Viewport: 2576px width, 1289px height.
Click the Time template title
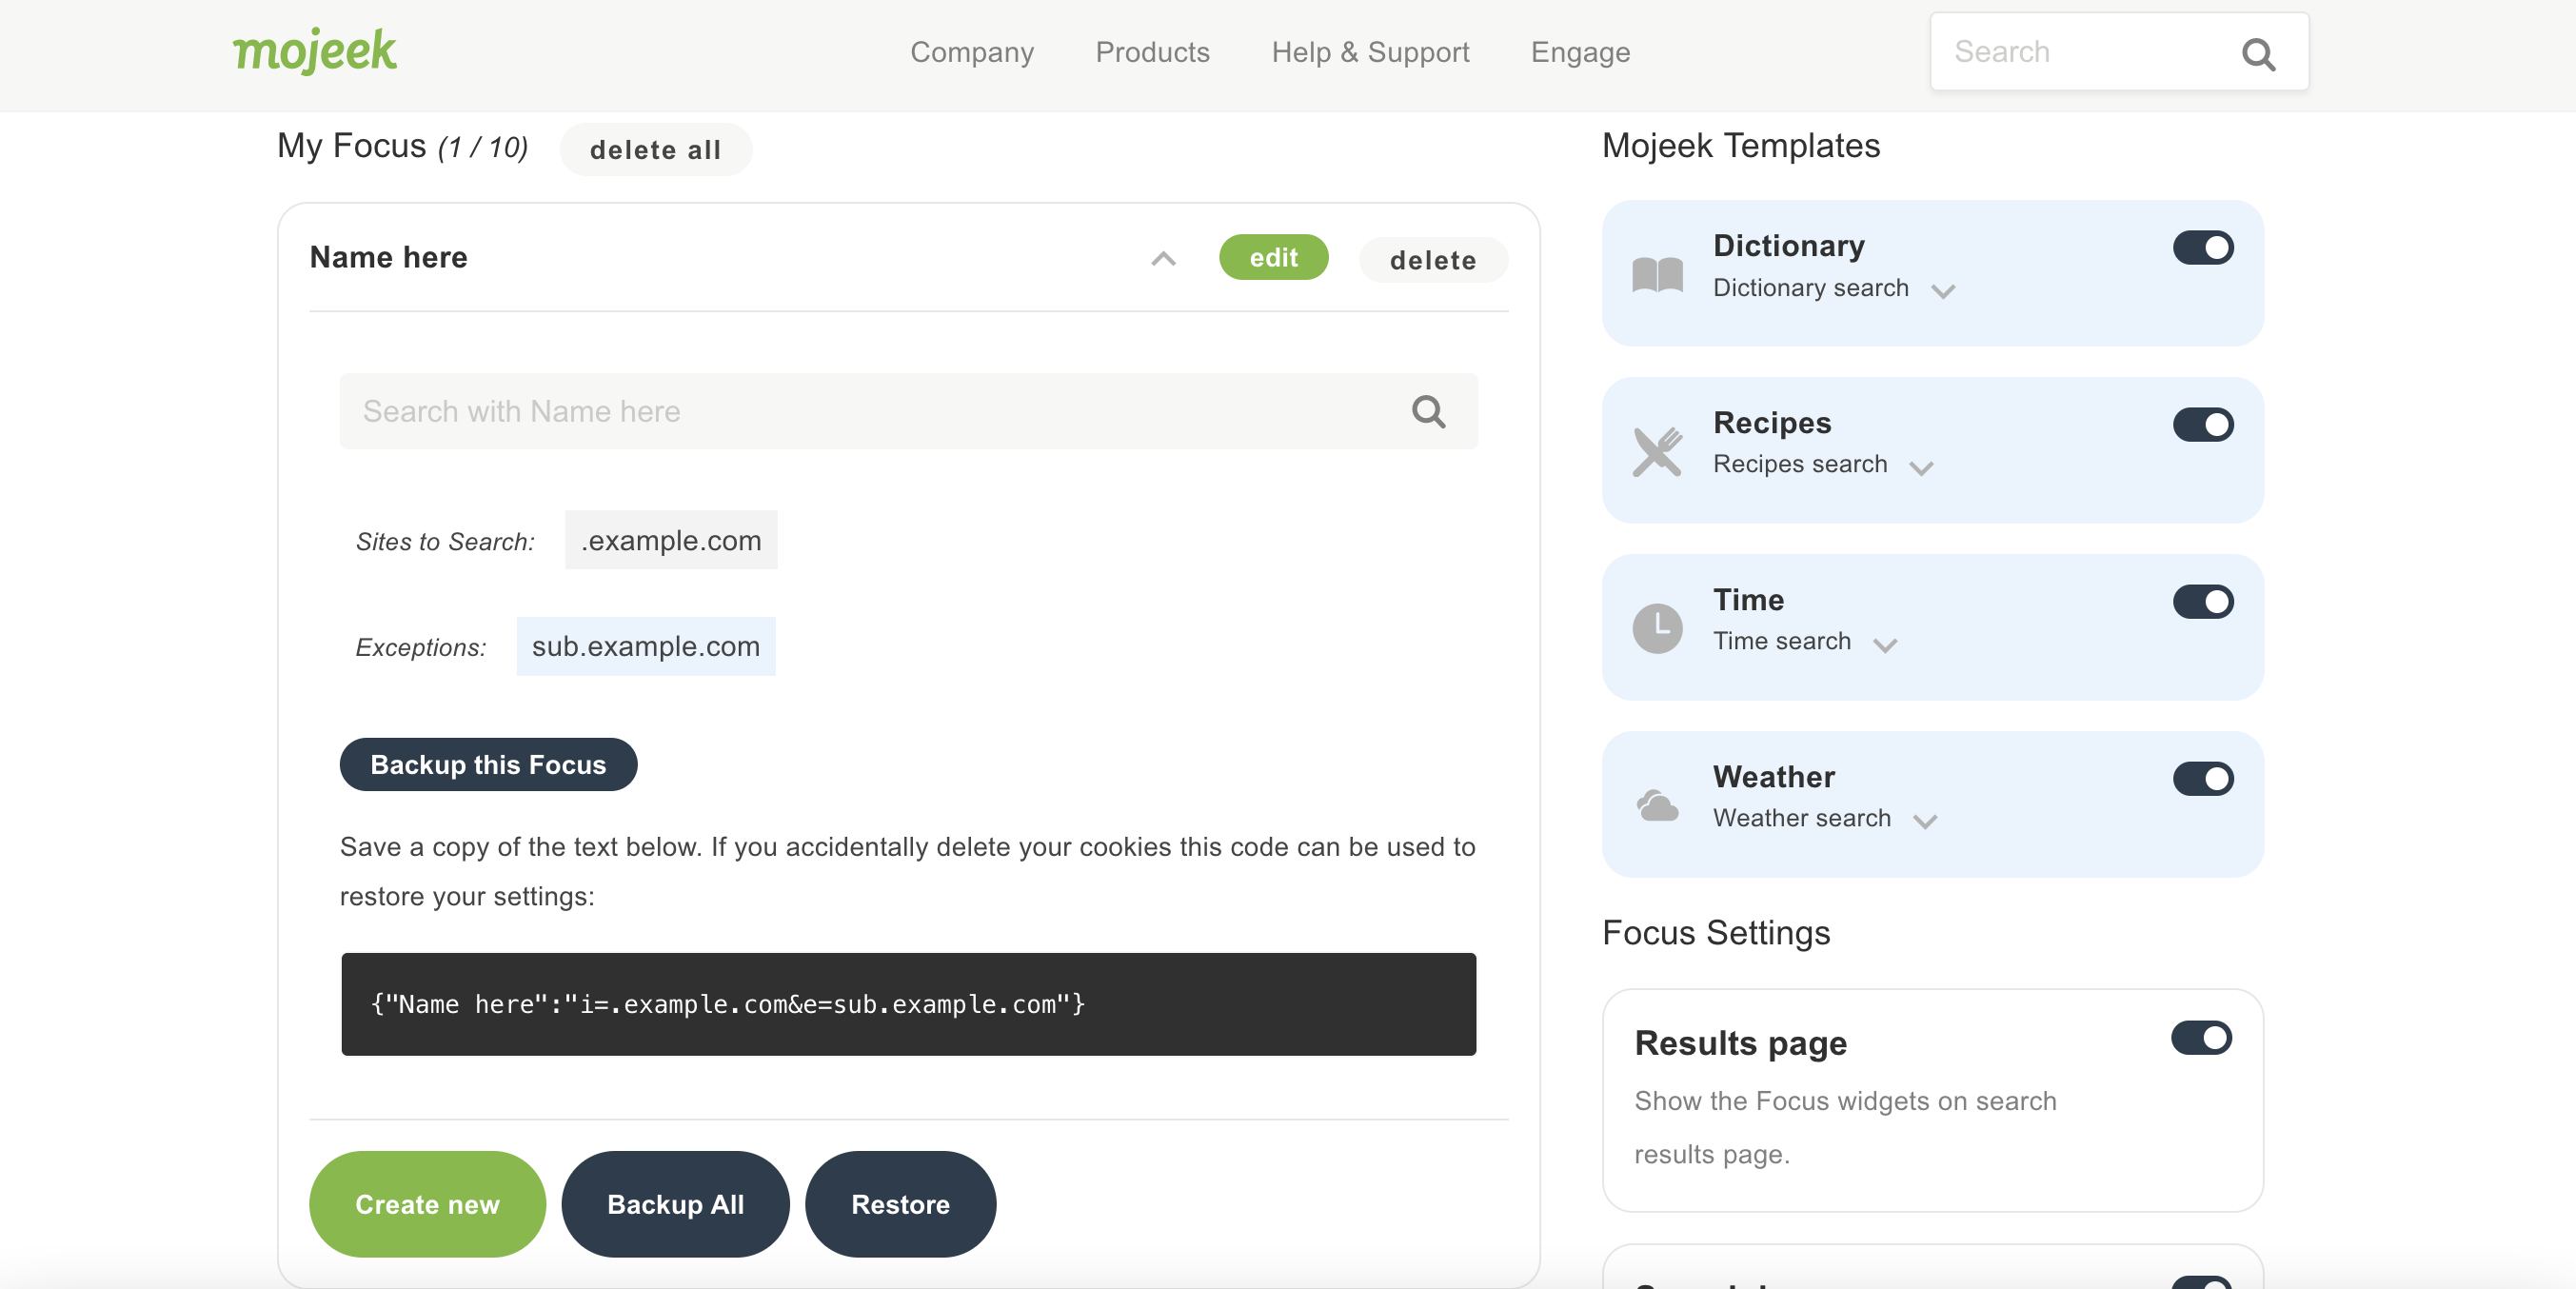[1747, 599]
